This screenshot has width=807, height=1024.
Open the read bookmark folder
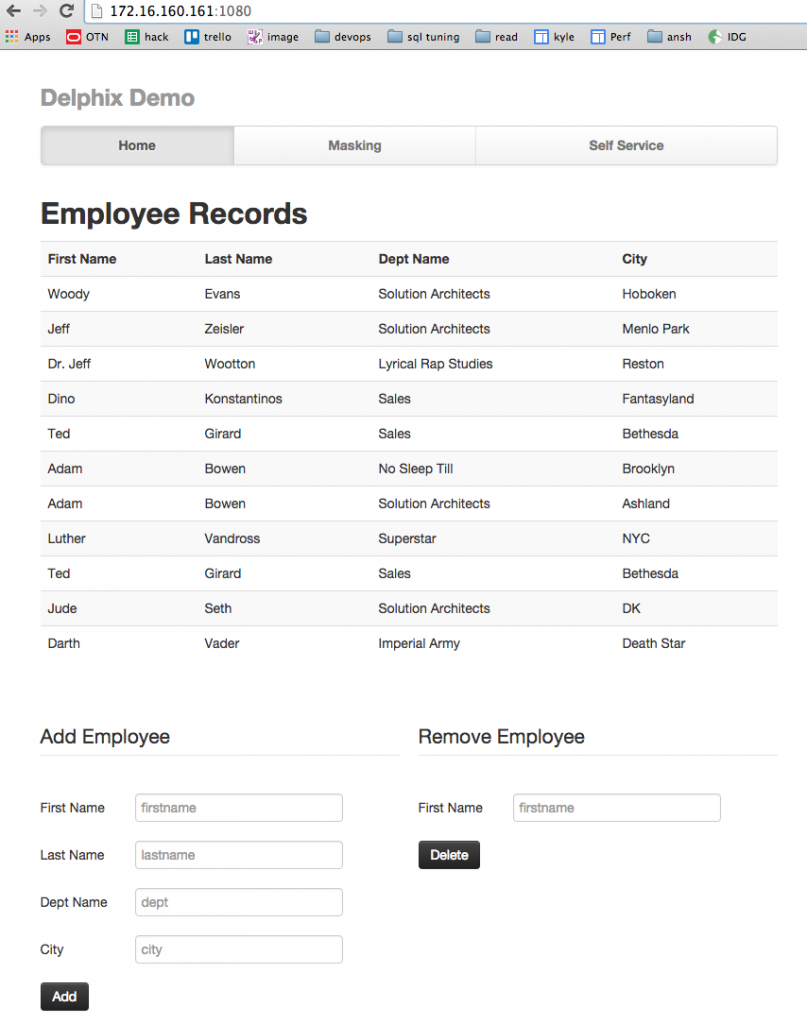[x=497, y=37]
